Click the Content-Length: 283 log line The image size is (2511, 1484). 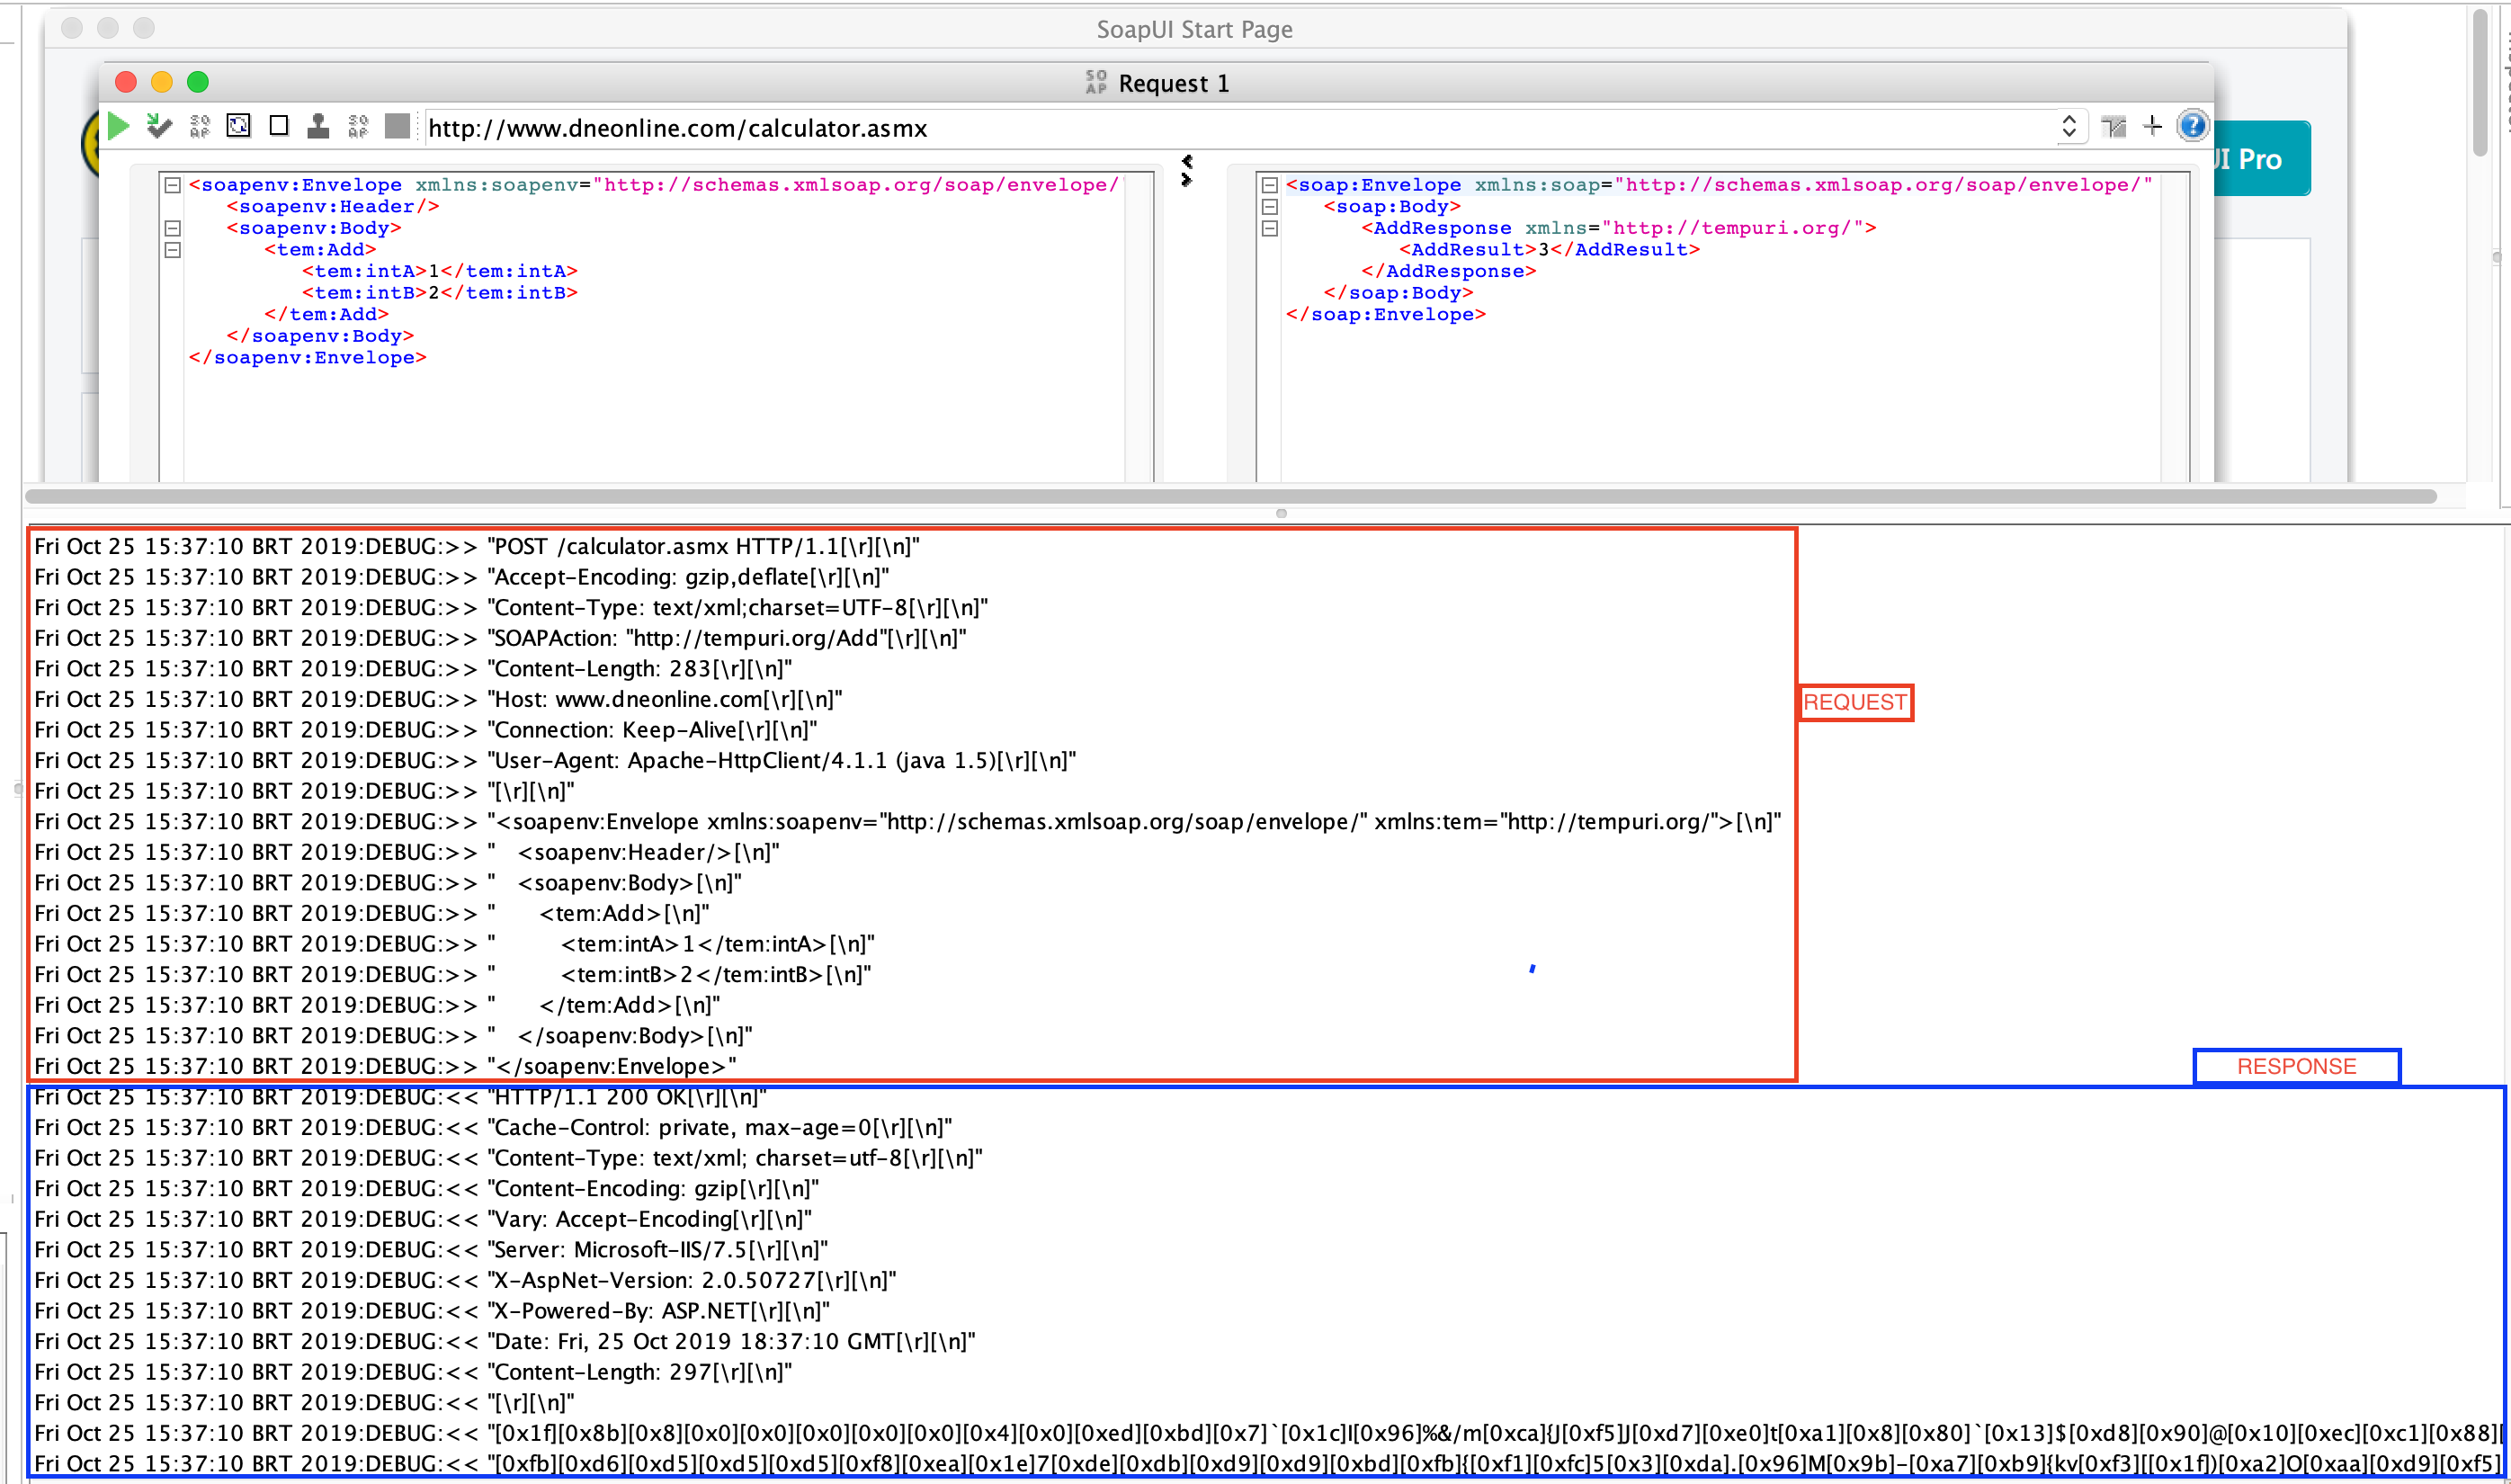pyautogui.click(x=413, y=669)
